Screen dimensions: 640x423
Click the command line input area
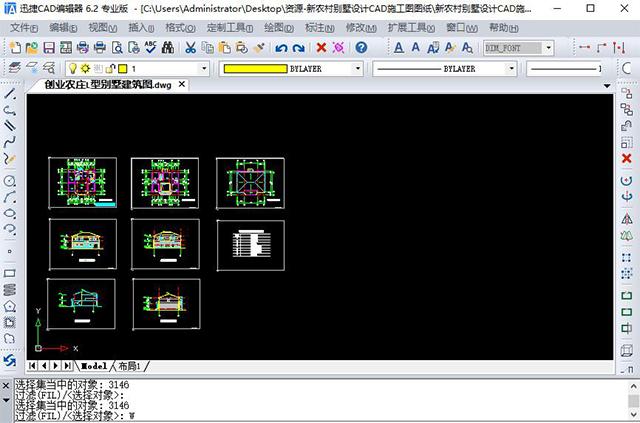tap(320, 416)
